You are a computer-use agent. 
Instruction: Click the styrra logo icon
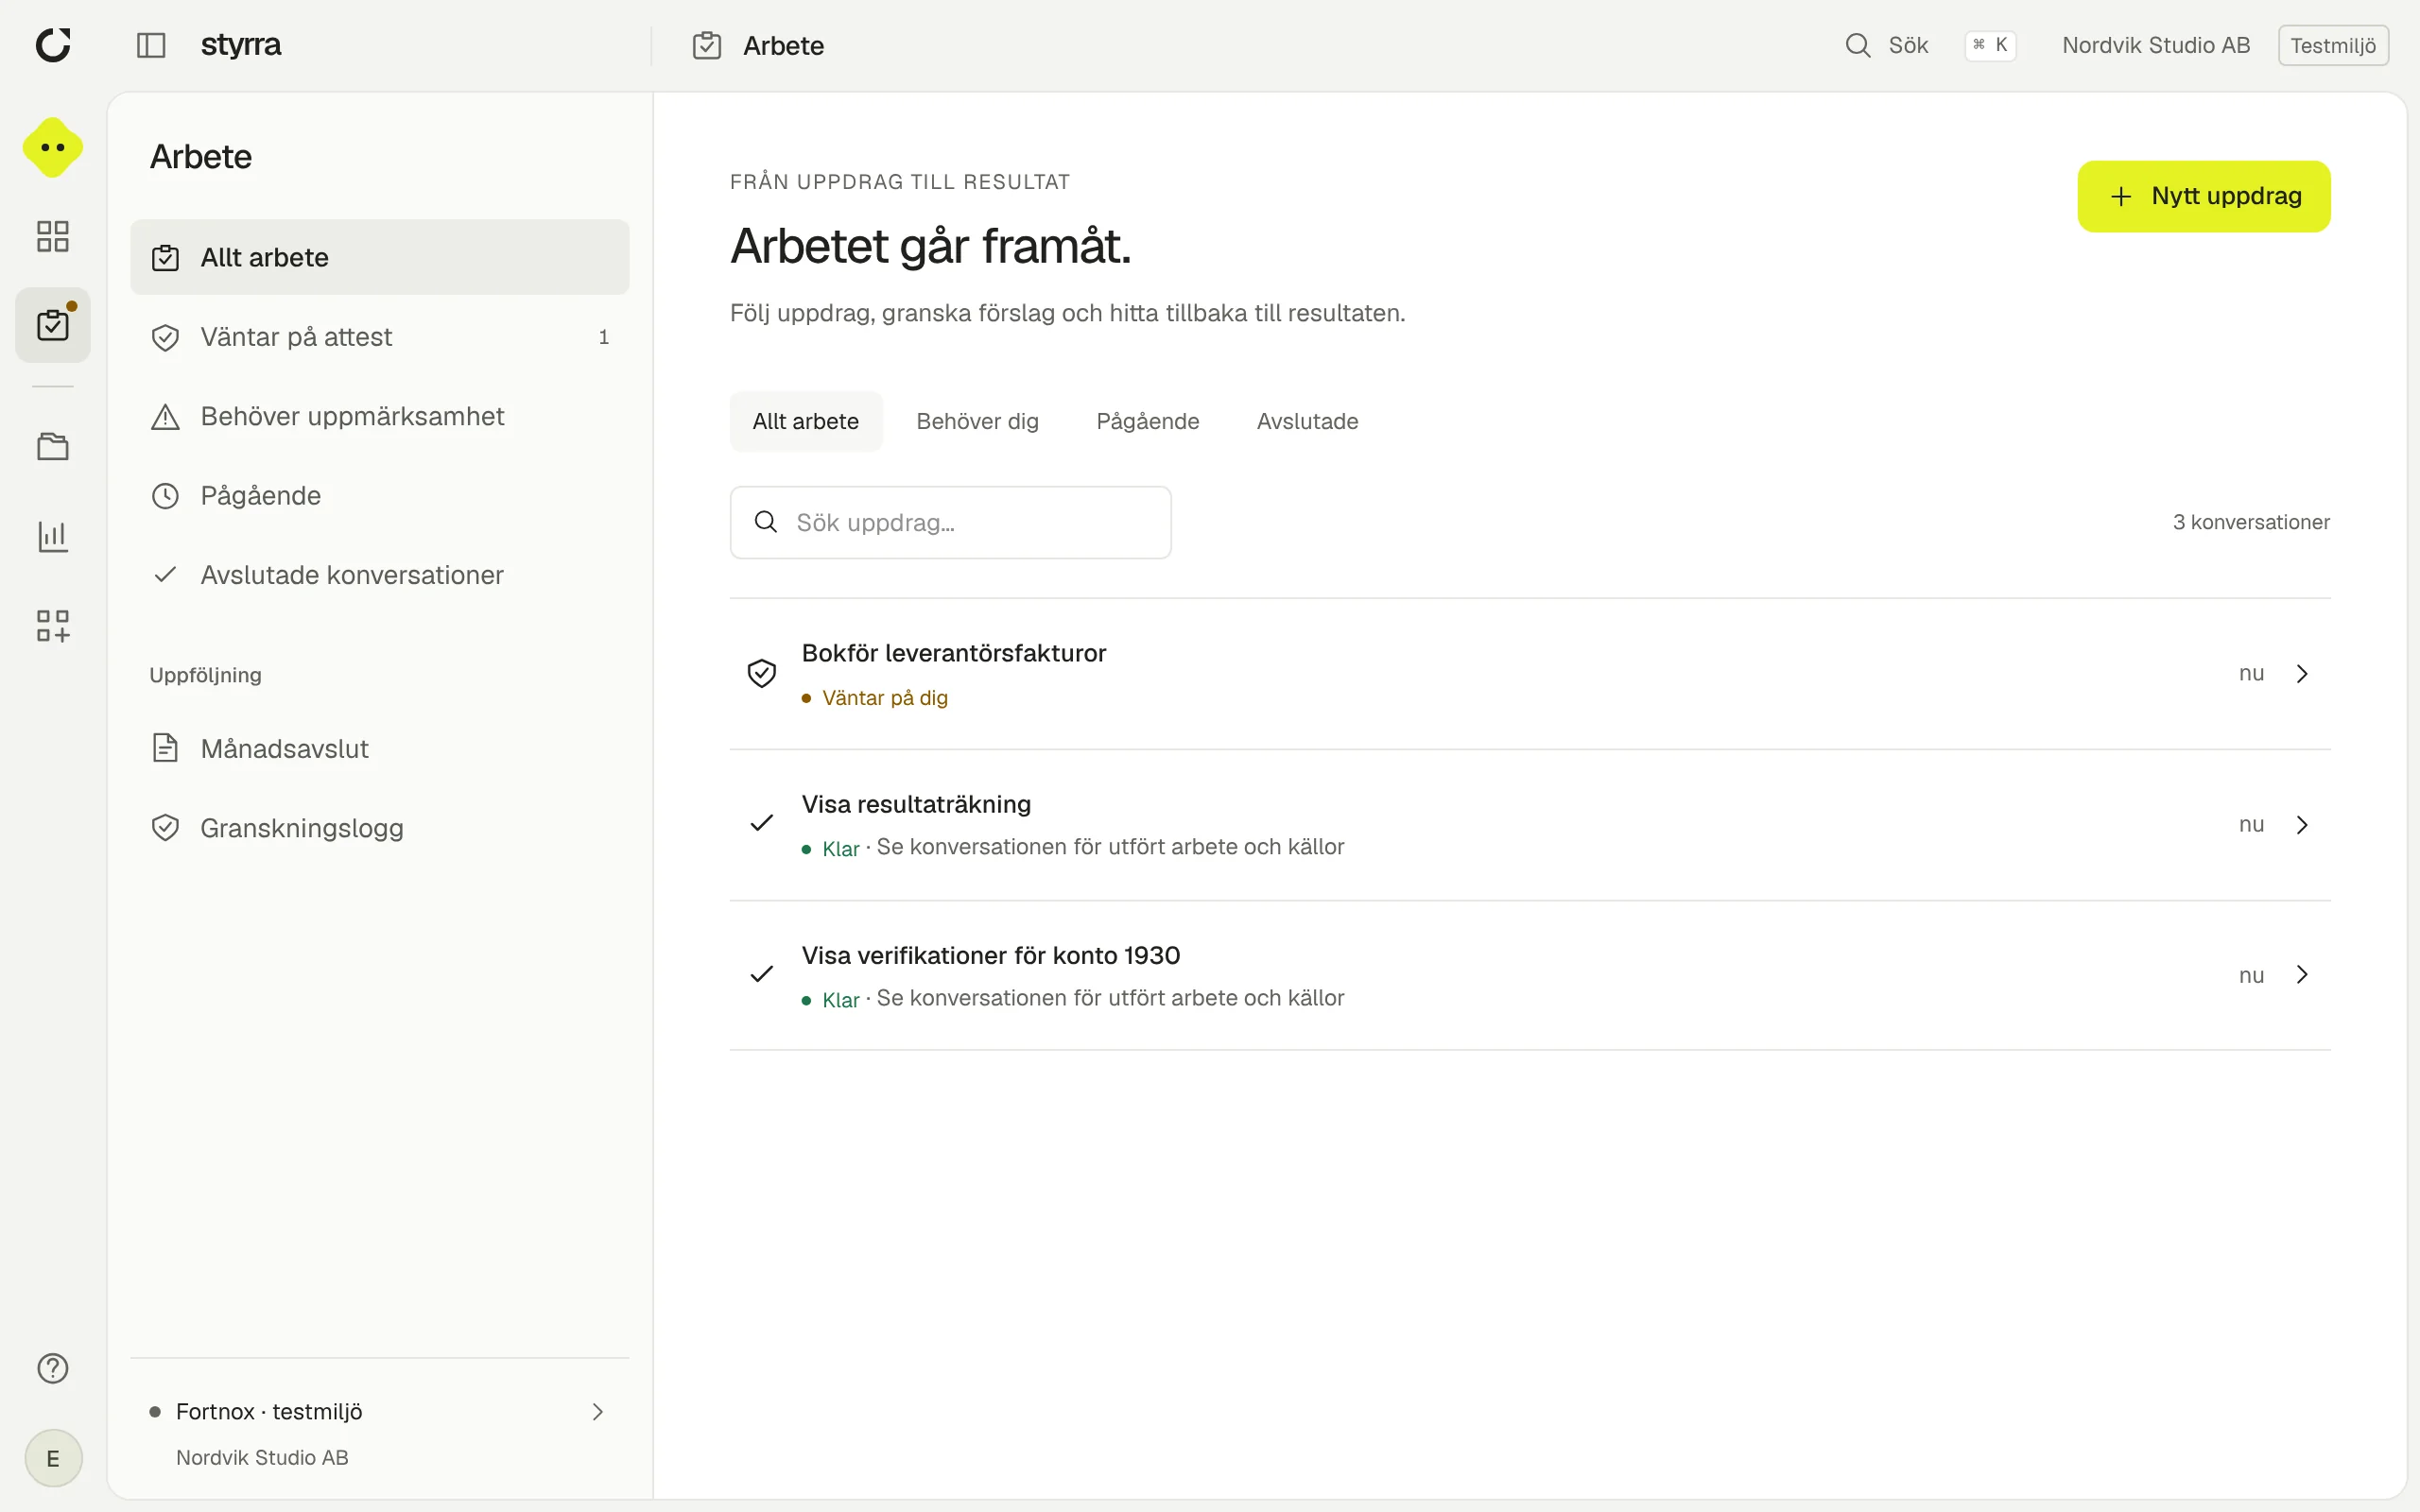coord(53,45)
